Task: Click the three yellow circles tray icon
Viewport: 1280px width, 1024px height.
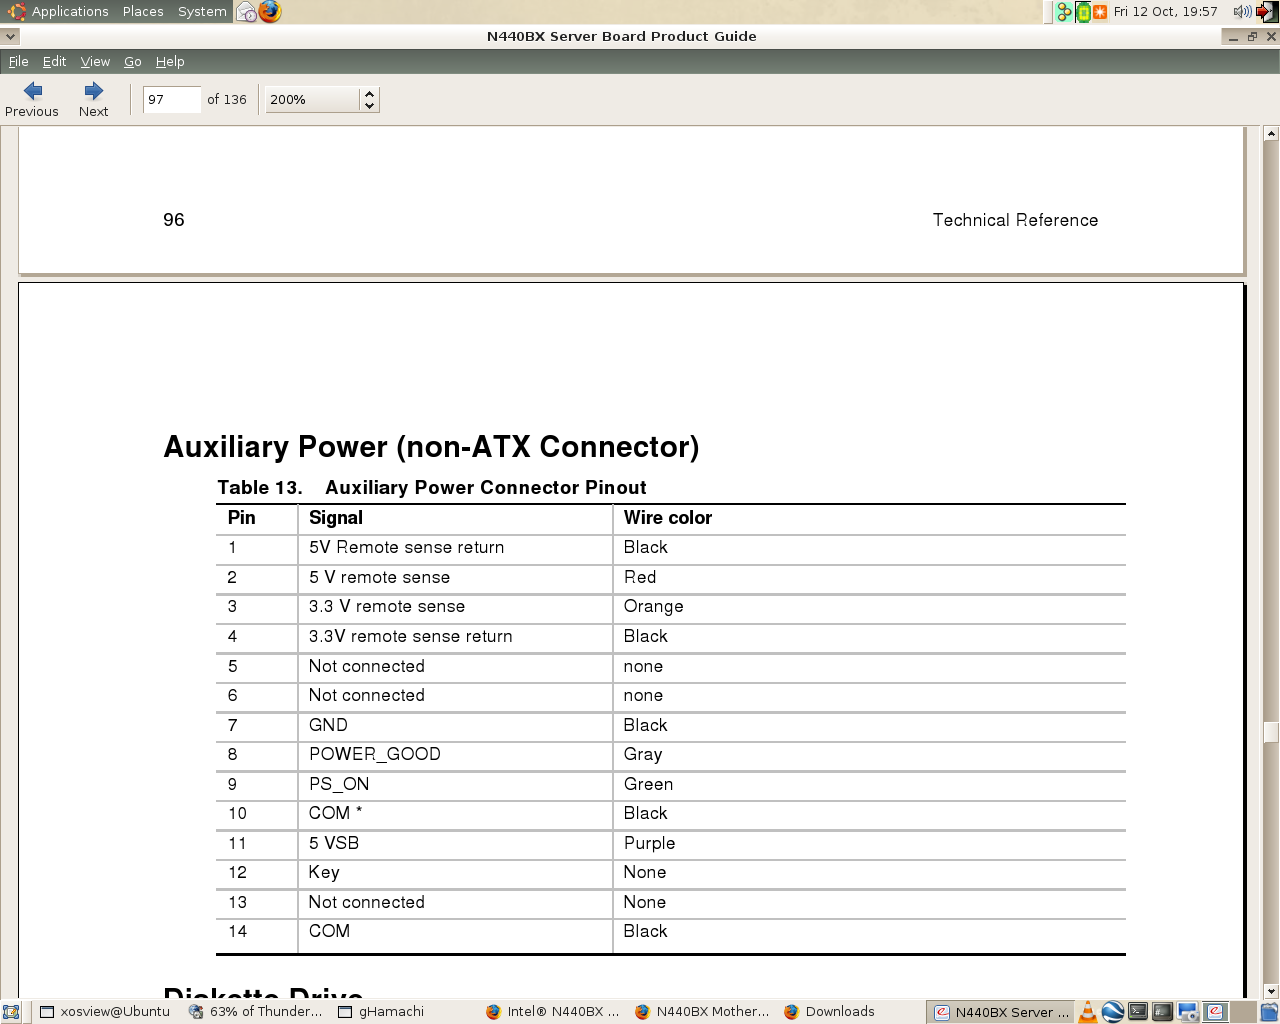Action: [x=1064, y=12]
